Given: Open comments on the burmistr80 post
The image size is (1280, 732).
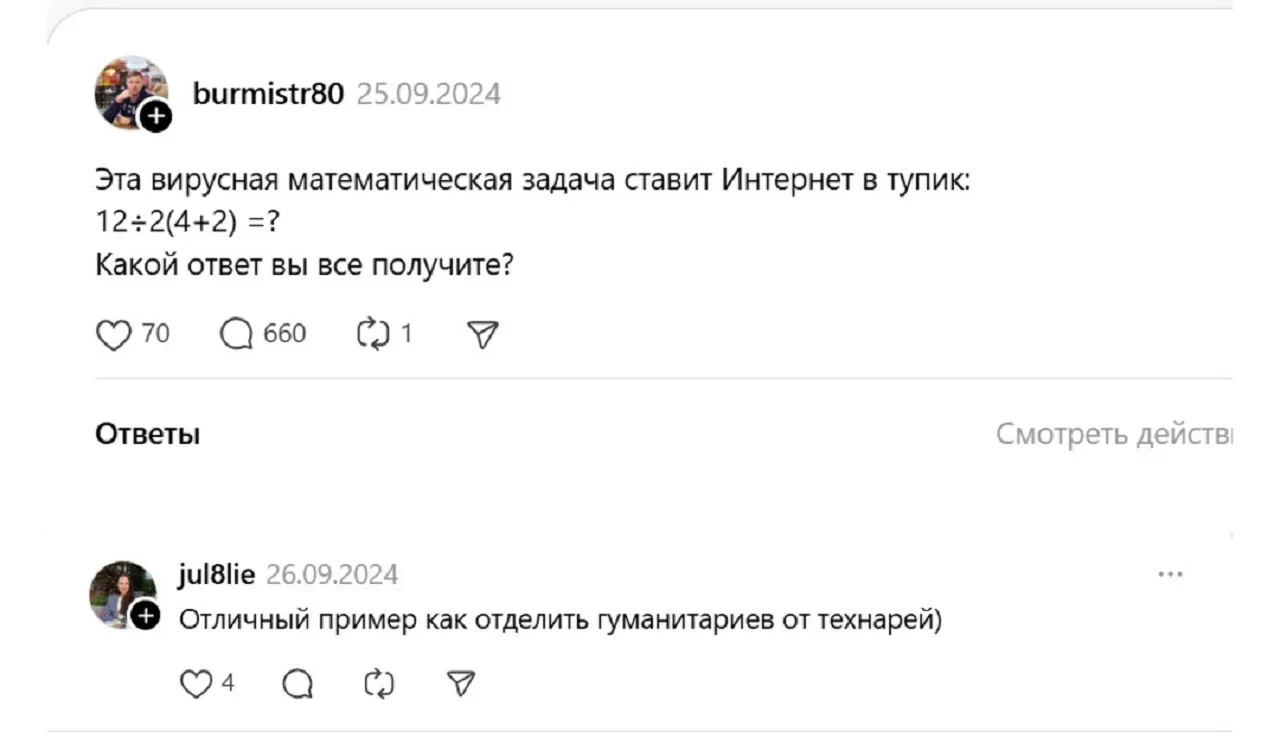Looking at the screenshot, I should pyautogui.click(x=237, y=334).
